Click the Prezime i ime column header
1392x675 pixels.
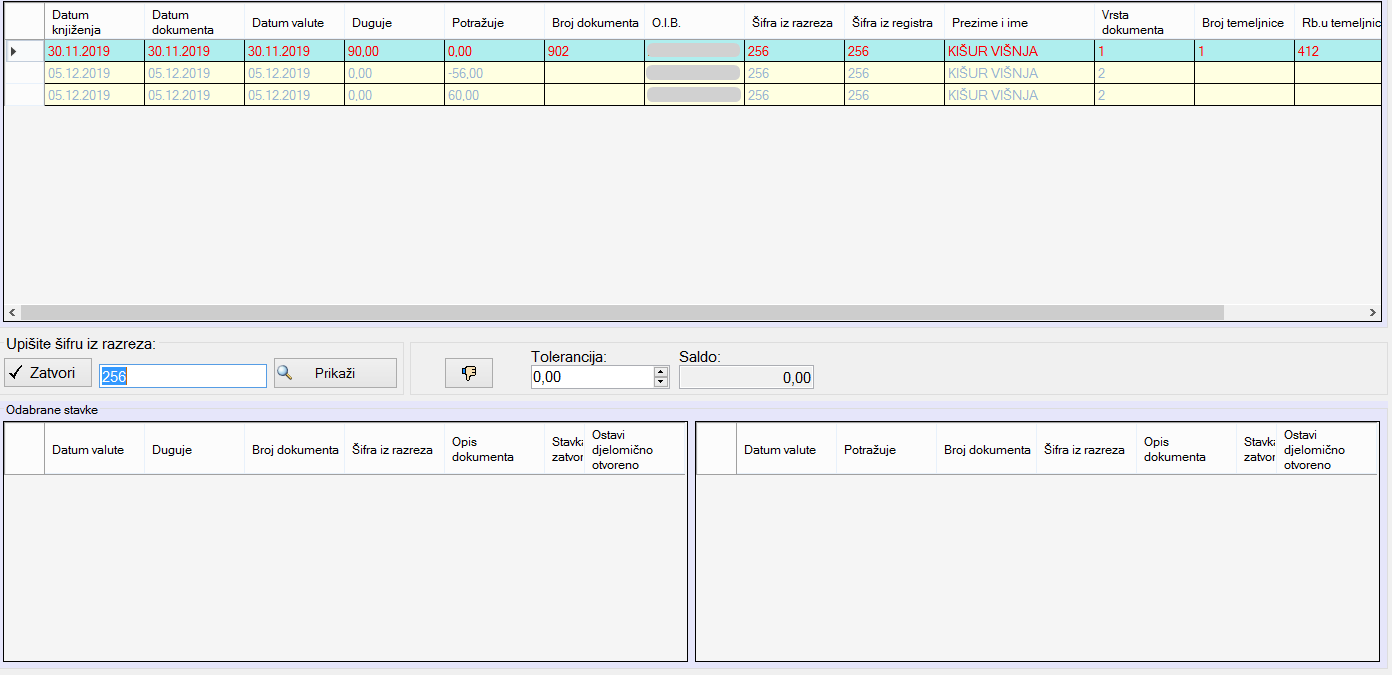1018,22
